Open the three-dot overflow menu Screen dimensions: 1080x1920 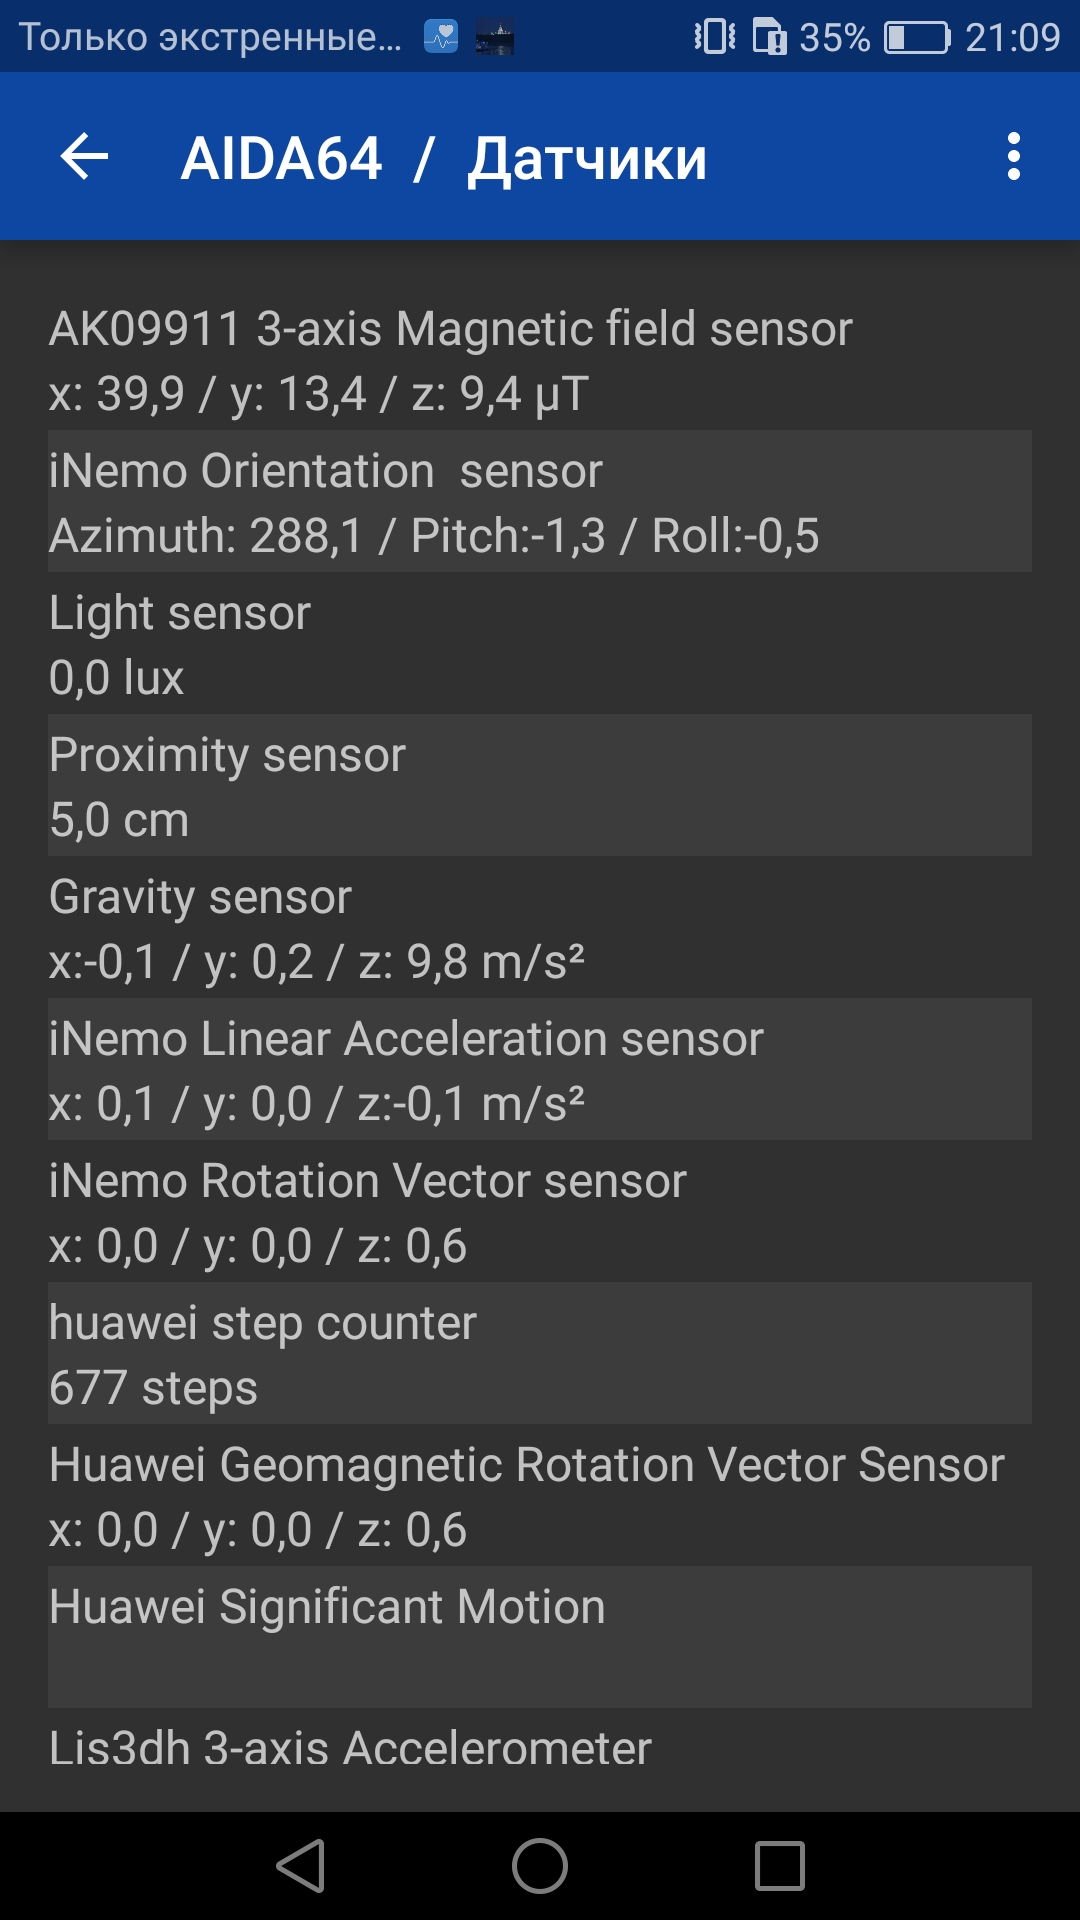[x=1014, y=157]
